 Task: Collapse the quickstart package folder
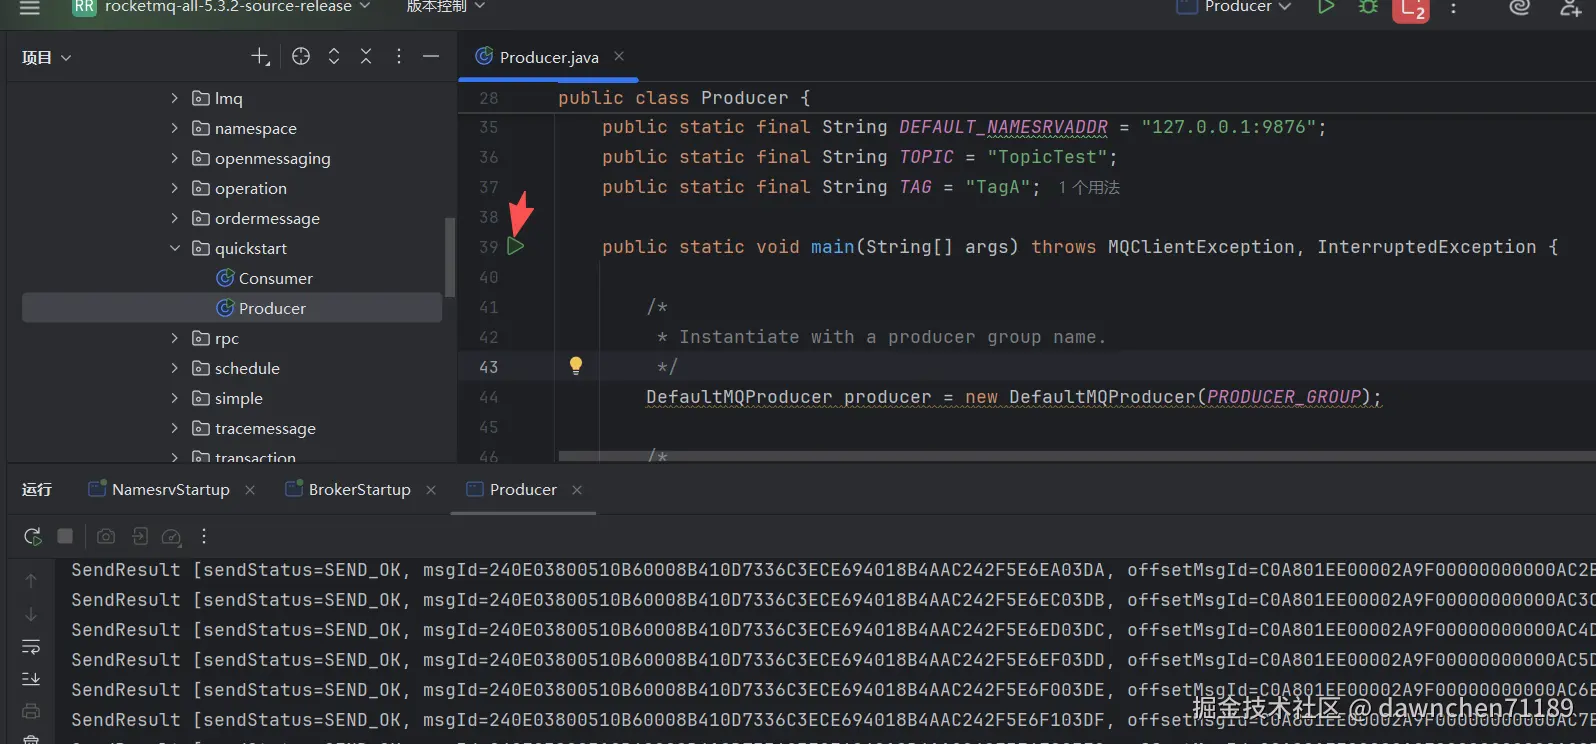click(175, 248)
